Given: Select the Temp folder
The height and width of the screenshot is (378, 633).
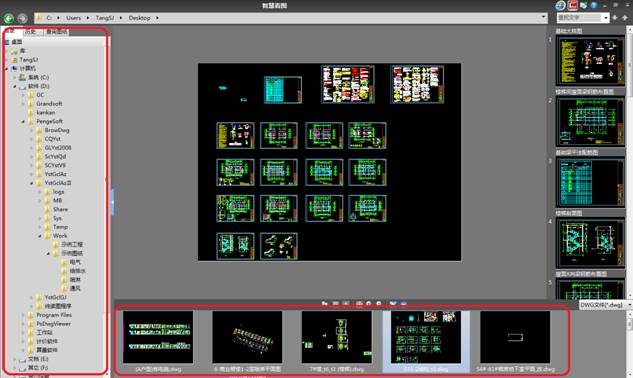Looking at the screenshot, I should pyautogui.click(x=60, y=227).
